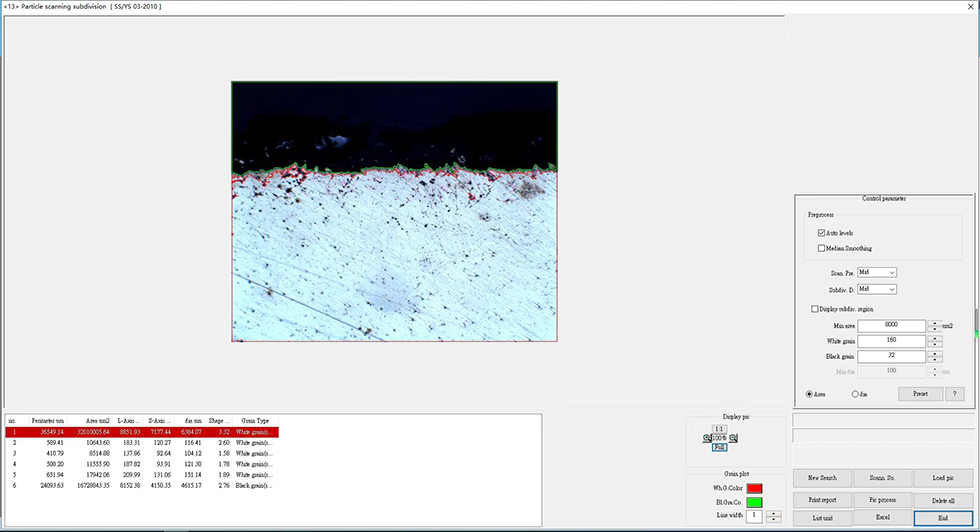Expand the Subdiv. D. dropdown
This screenshot has height=532, width=980.
(x=876, y=289)
